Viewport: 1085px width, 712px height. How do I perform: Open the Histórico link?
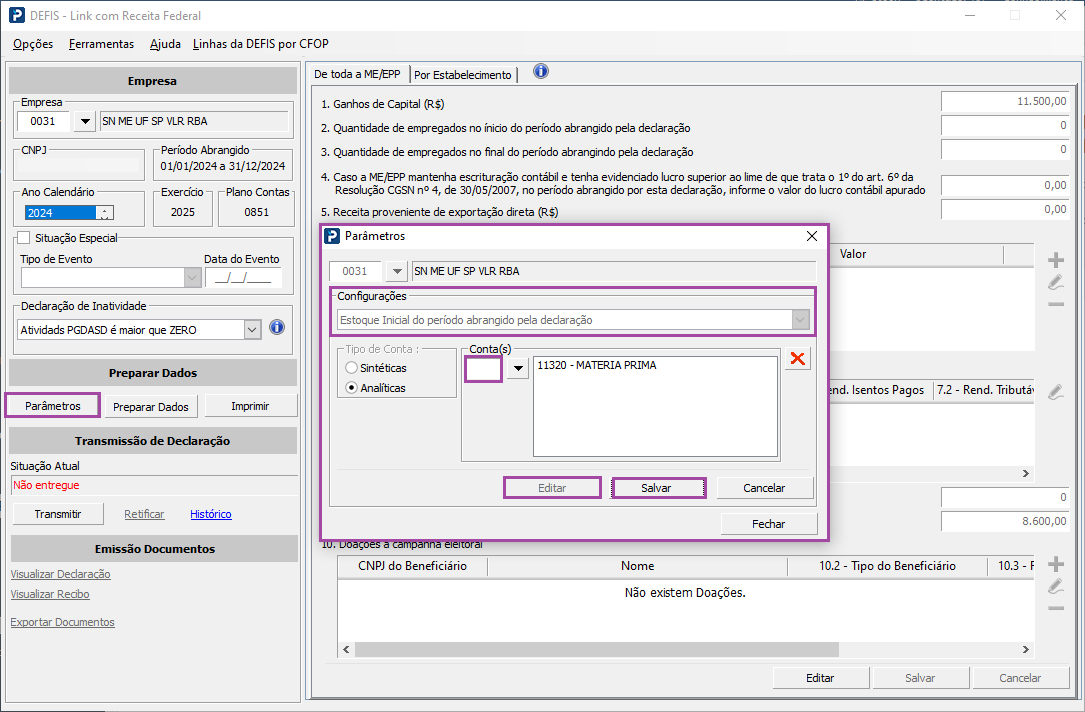pyautogui.click(x=210, y=514)
